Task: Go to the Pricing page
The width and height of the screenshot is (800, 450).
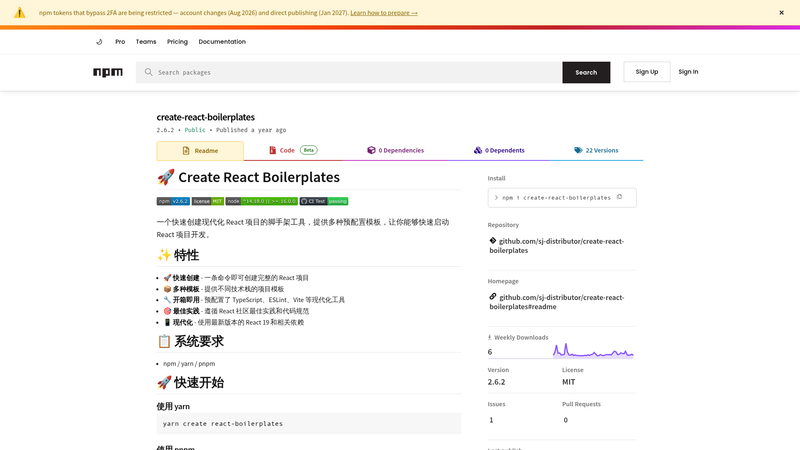Action: click(x=177, y=42)
